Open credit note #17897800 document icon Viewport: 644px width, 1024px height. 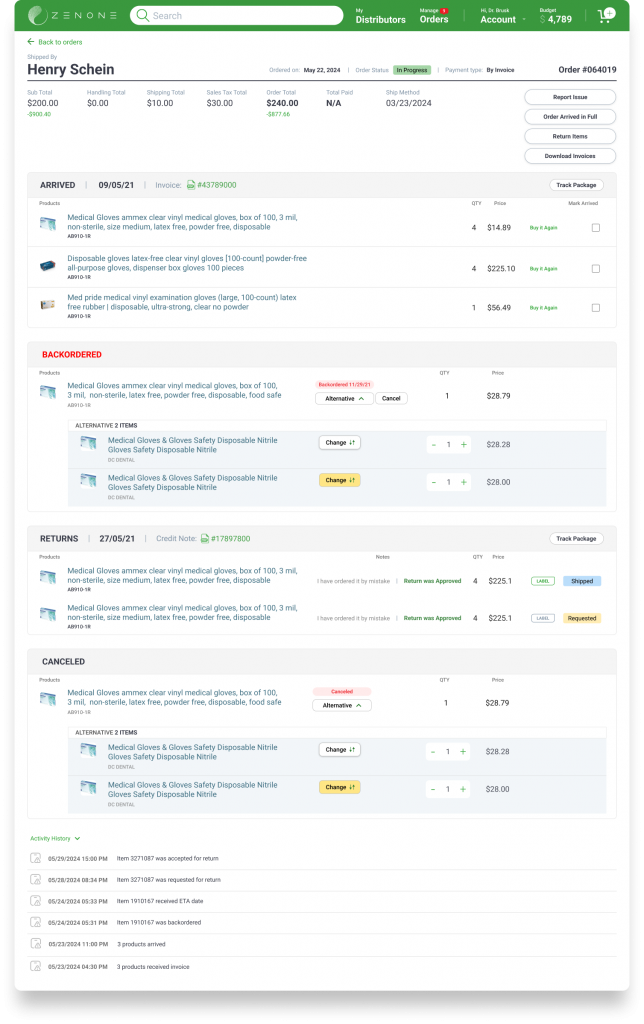click(206, 538)
